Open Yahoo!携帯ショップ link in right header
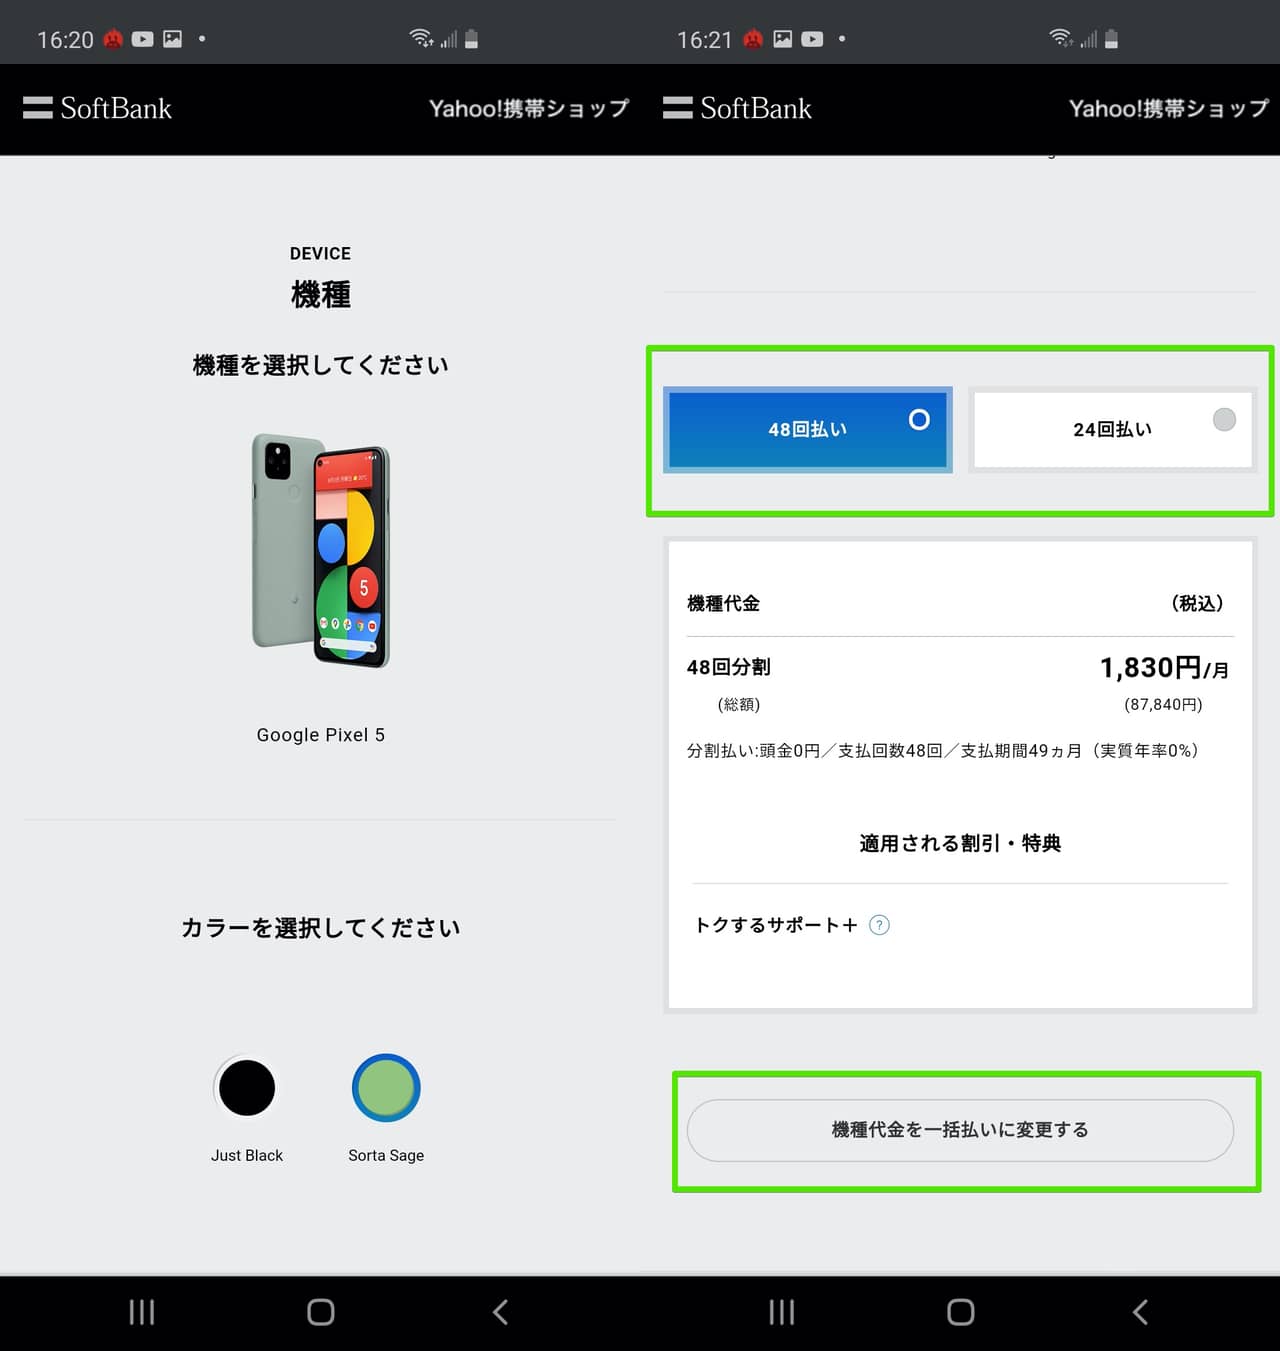Image resolution: width=1280 pixels, height=1351 pixels. pyautogui.click(x=1168, y=108)
